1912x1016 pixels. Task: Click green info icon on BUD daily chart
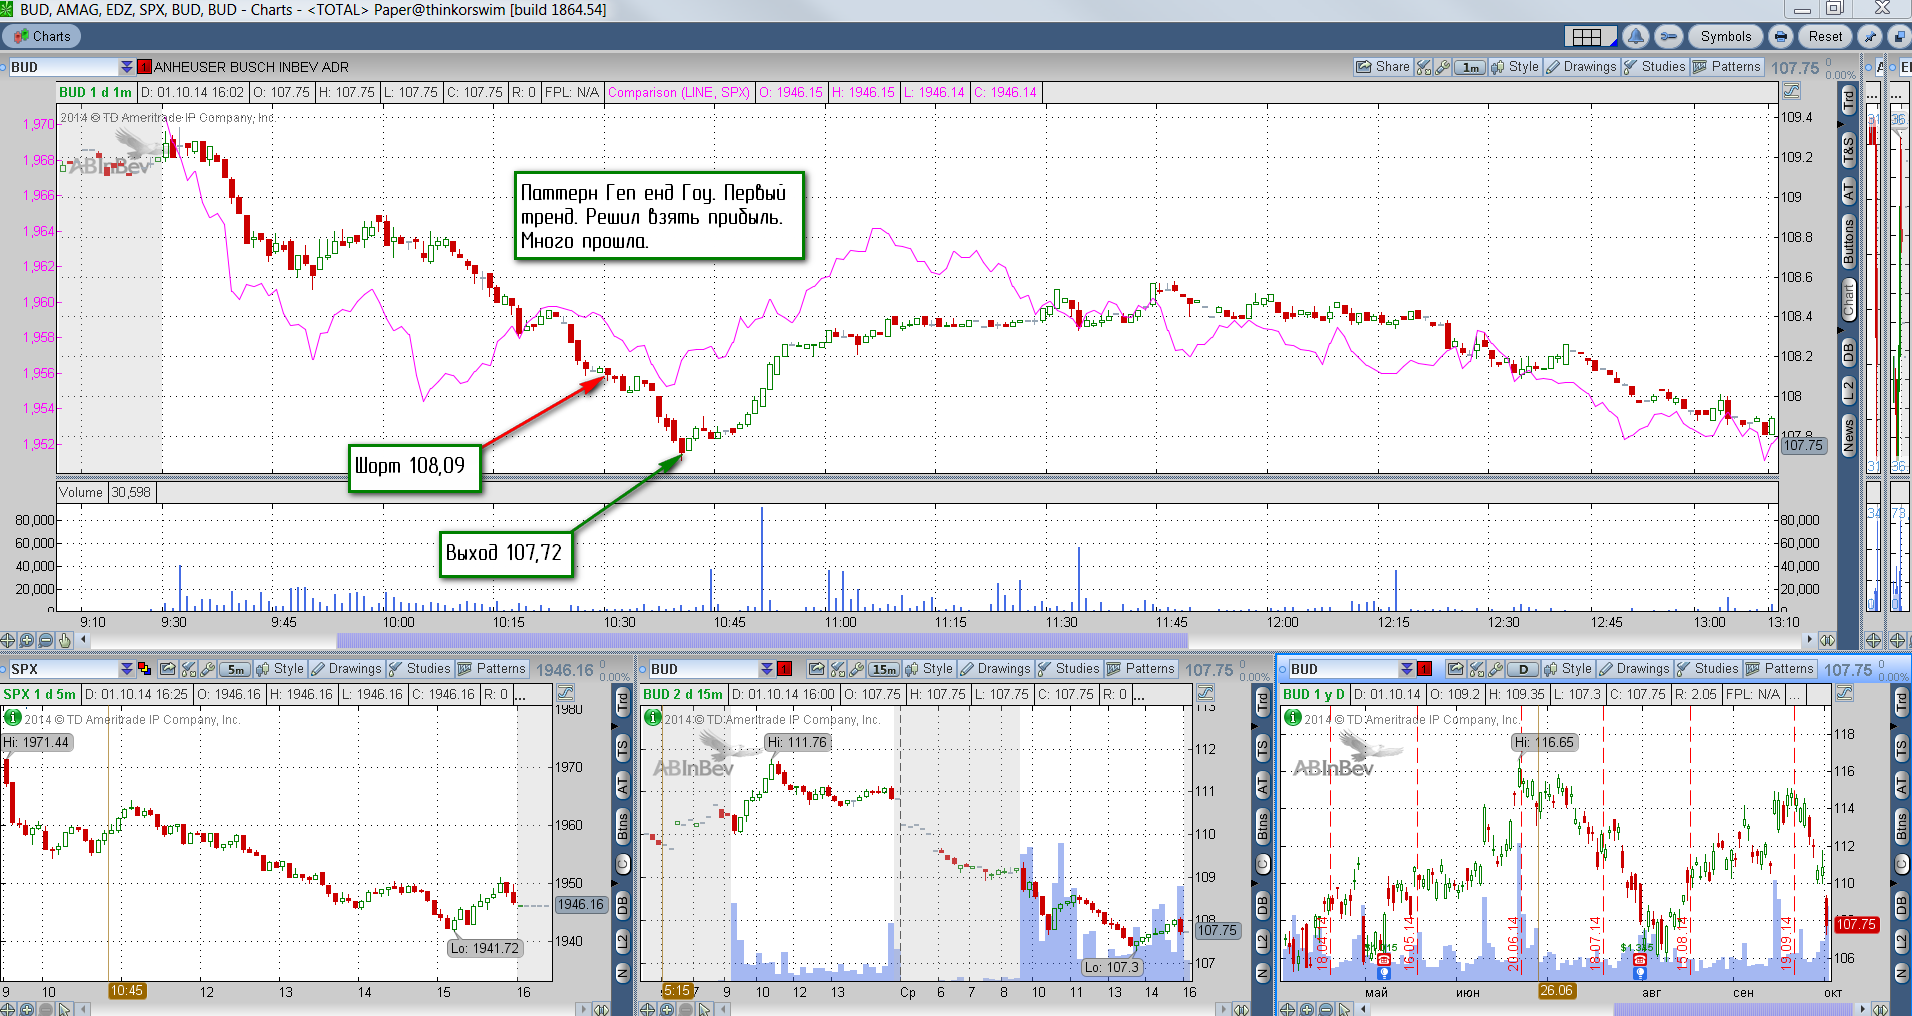(1293, 717)
